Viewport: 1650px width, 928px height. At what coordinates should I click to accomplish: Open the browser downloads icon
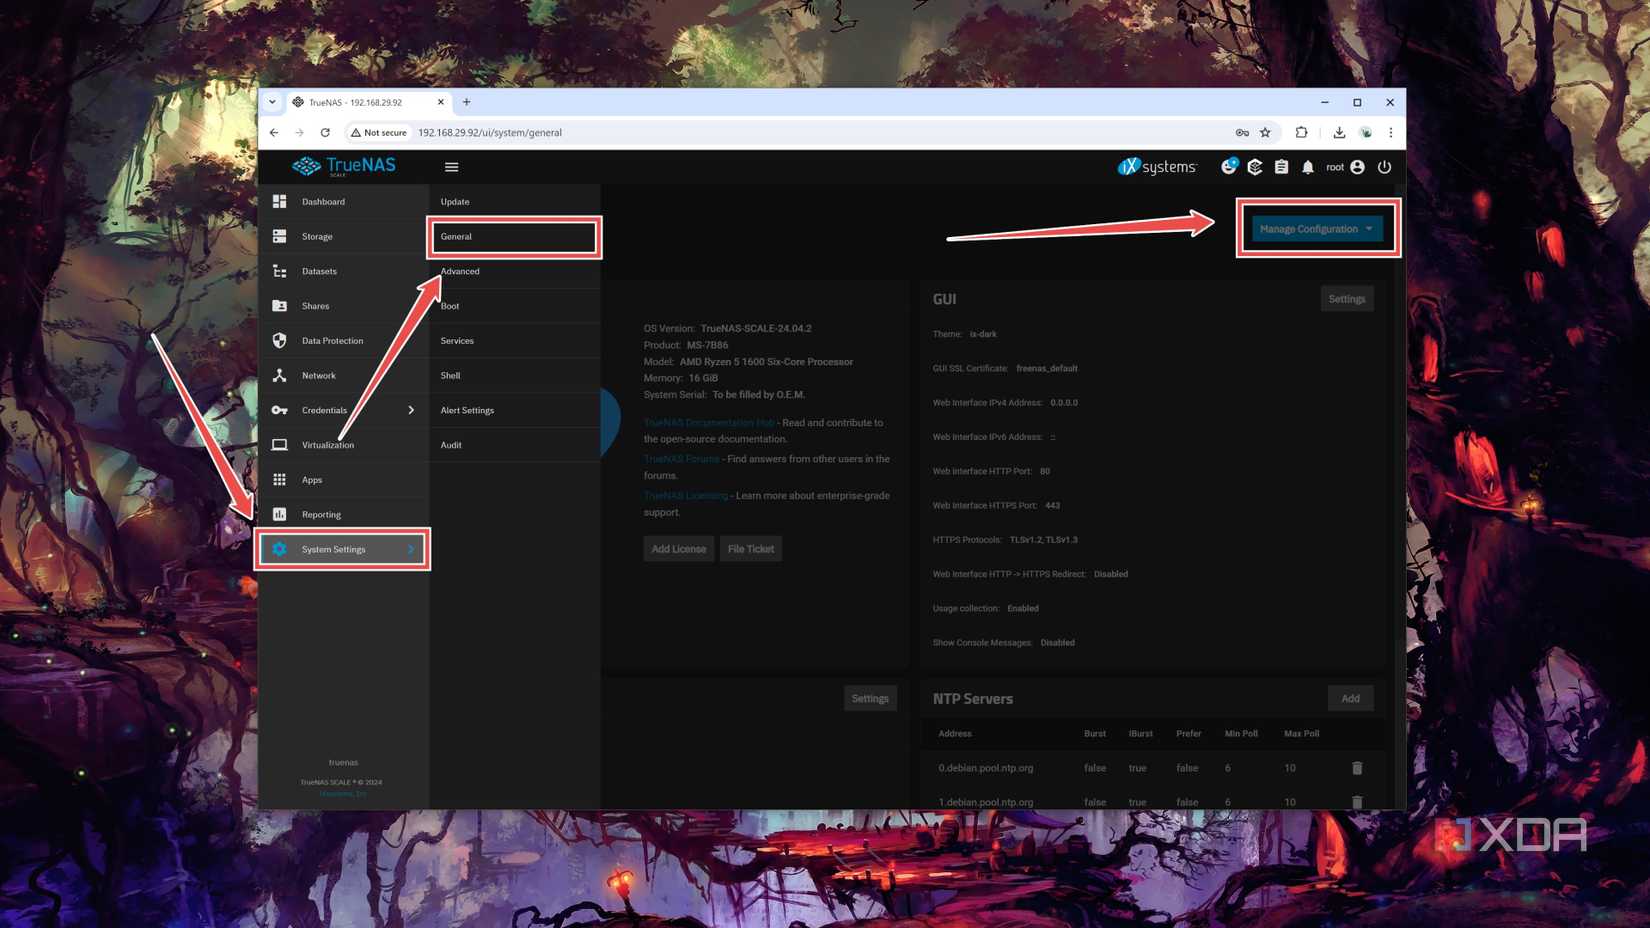tap(1339, 132)
